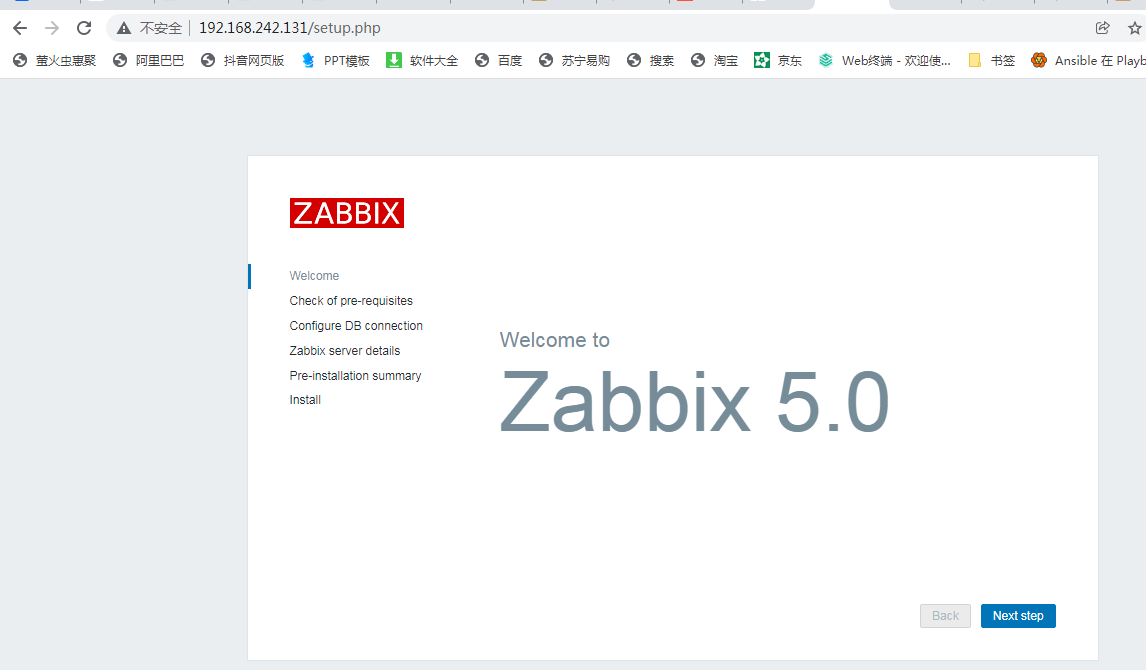Image resolution: width=1146 pixels, height=670 pixels.
Task: Open the 阿里巴巴 bookmark
Action: tap(148, 61)
